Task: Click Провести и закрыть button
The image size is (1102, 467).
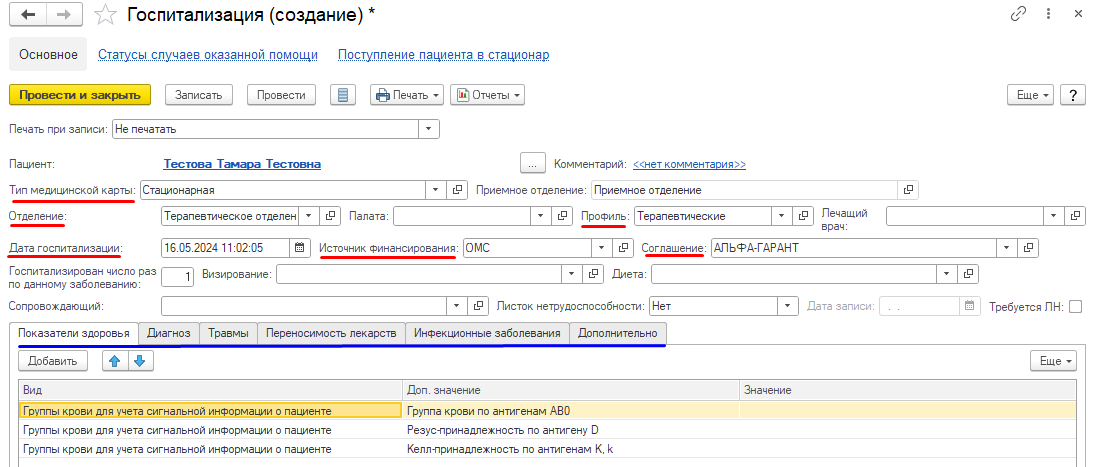Action: (80, 95)
